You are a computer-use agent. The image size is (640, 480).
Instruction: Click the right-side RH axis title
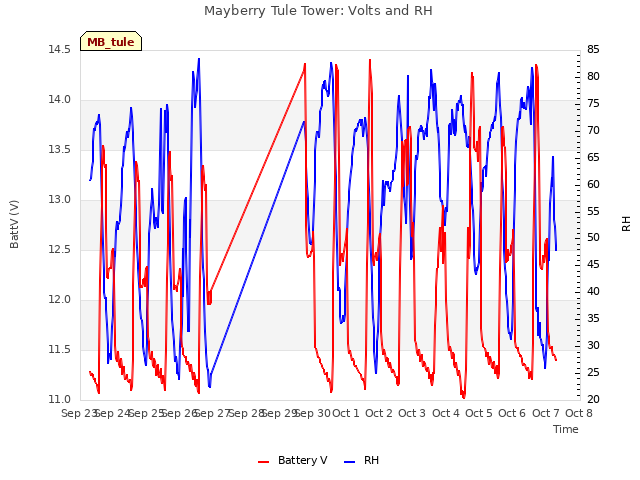(x=626, y=224)
